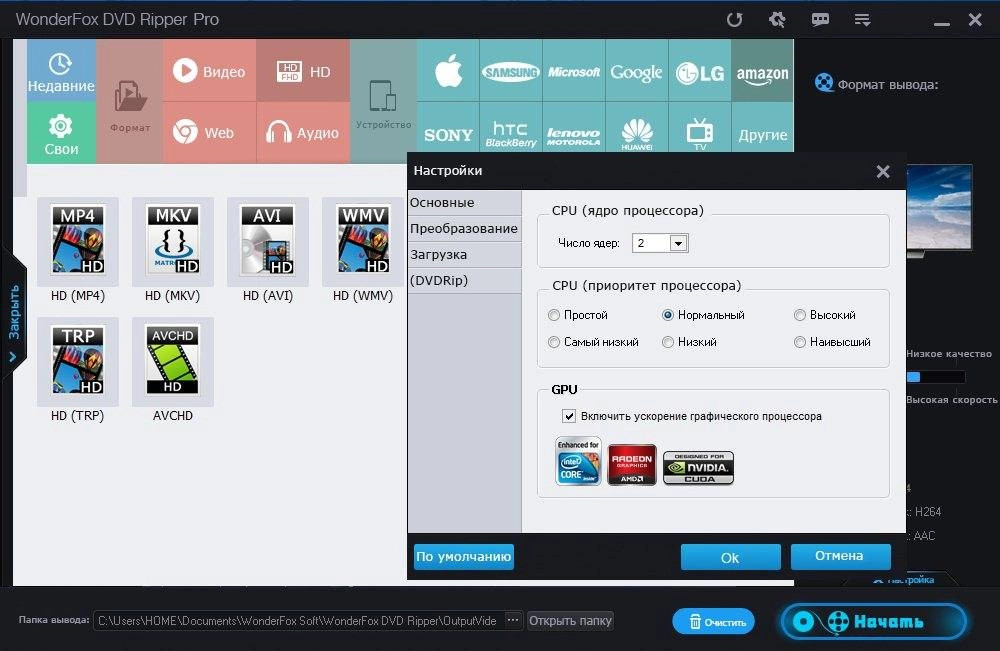The image size is (1000, 651).
Task: Choose the LG device brand
Action: tap(700, 70)
